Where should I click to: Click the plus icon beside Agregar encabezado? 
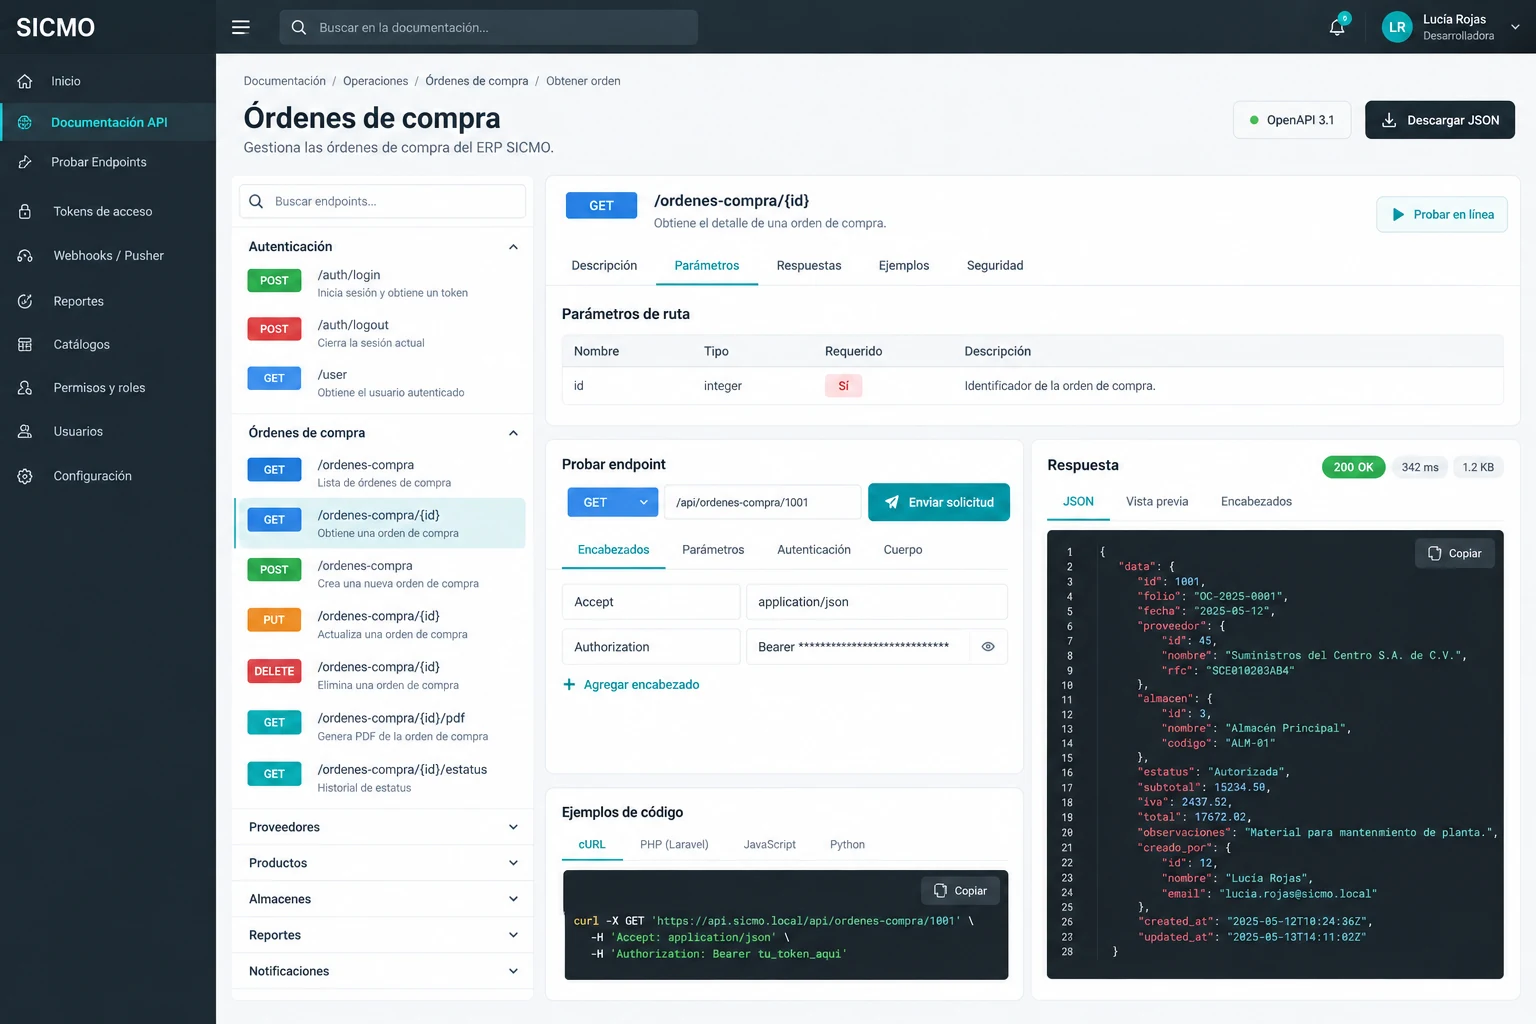tap(569, 685)
